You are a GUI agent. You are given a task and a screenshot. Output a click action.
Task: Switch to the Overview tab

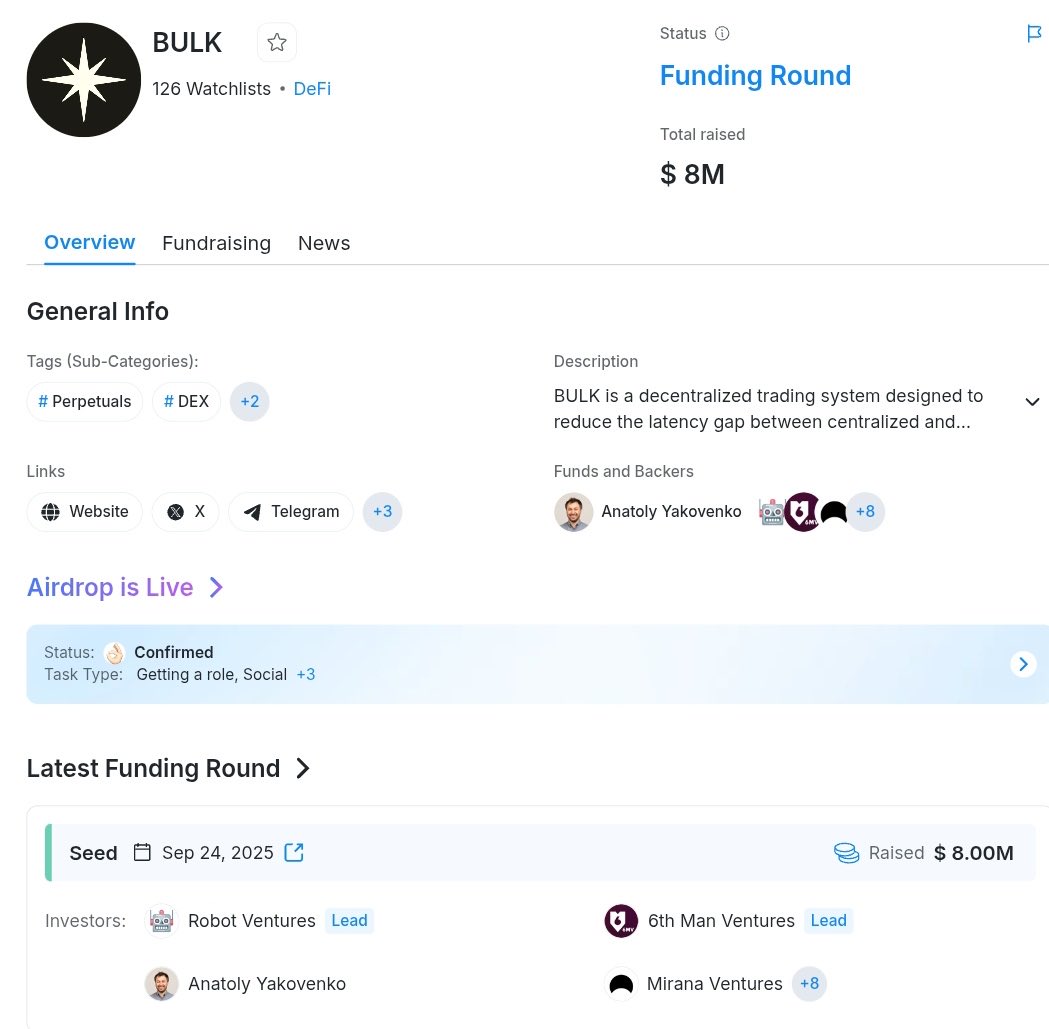[90, 242]
